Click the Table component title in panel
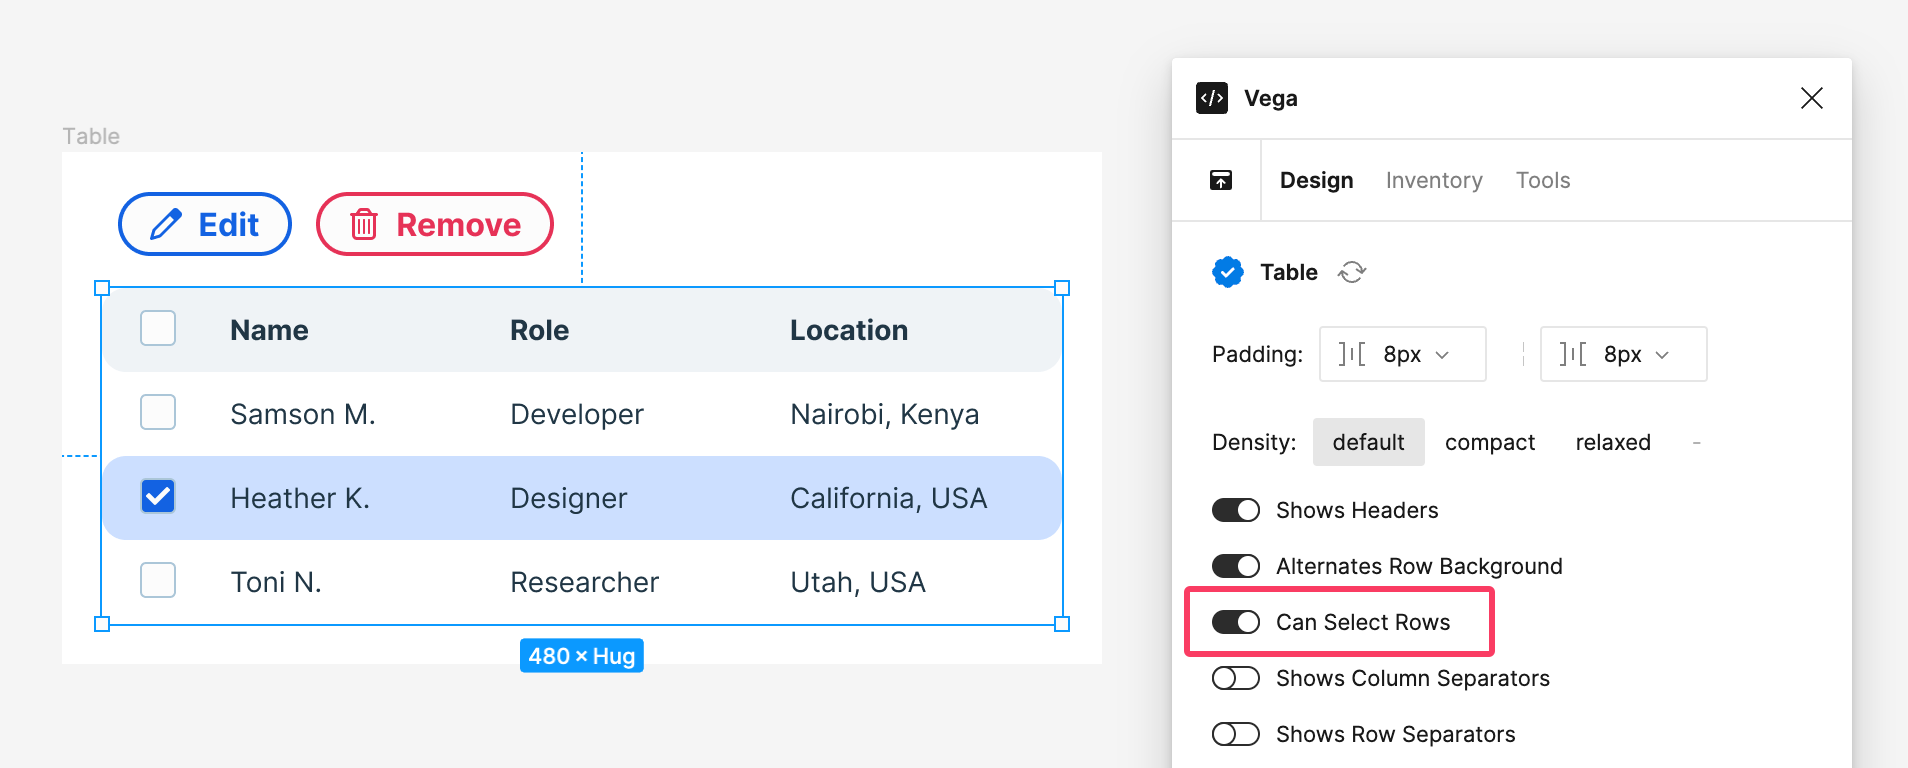This screenshot has height=768, width=1908. click(1289, 272)
